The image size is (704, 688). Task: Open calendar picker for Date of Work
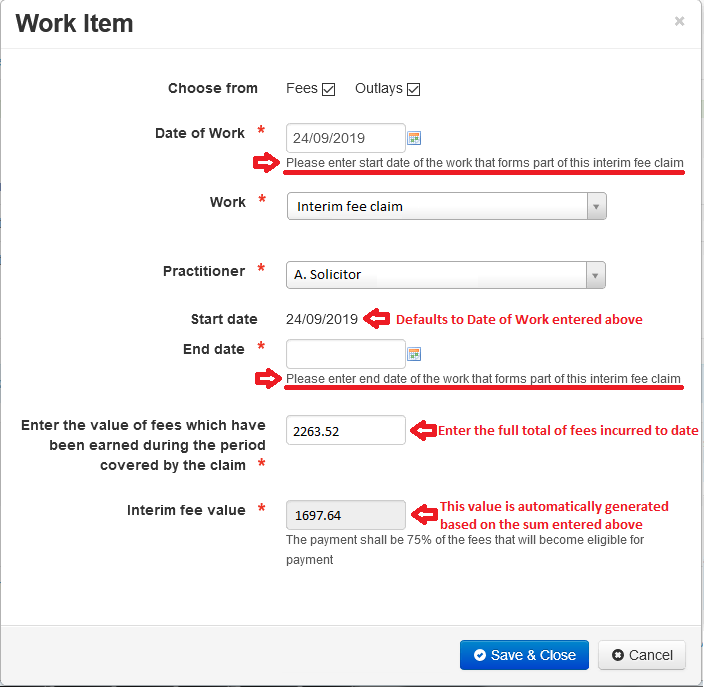click(414, 138)
